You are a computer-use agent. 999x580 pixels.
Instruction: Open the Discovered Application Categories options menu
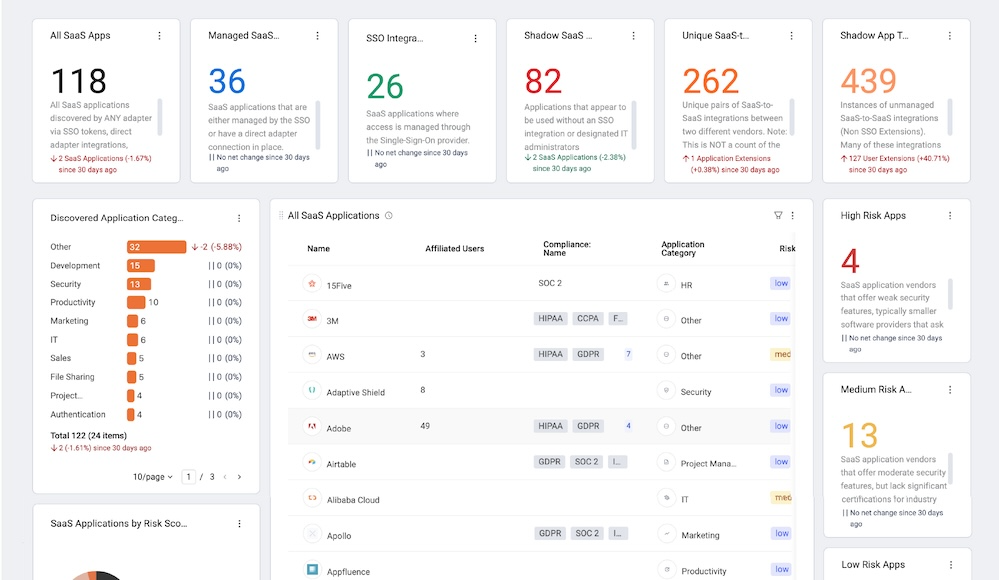tap(239, 218)
